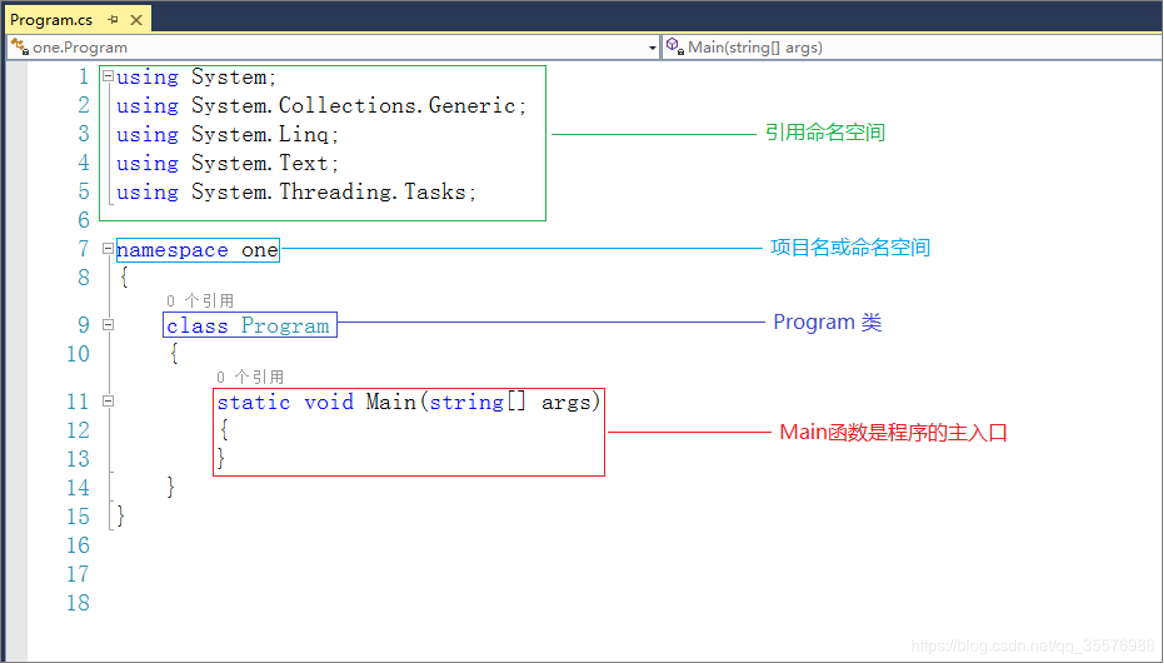
Task: Collapse the using directives block
Action: pos(108,76)
